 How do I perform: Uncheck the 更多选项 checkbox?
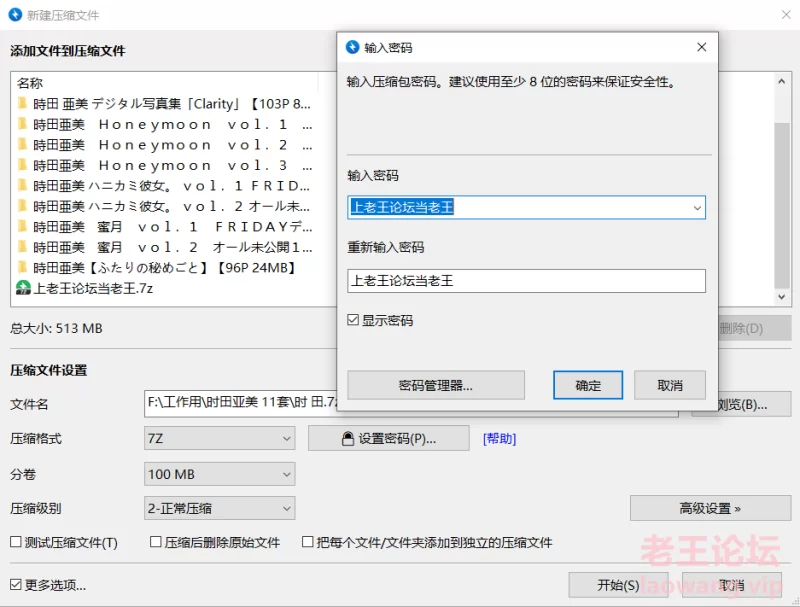[x=16, y=585]
